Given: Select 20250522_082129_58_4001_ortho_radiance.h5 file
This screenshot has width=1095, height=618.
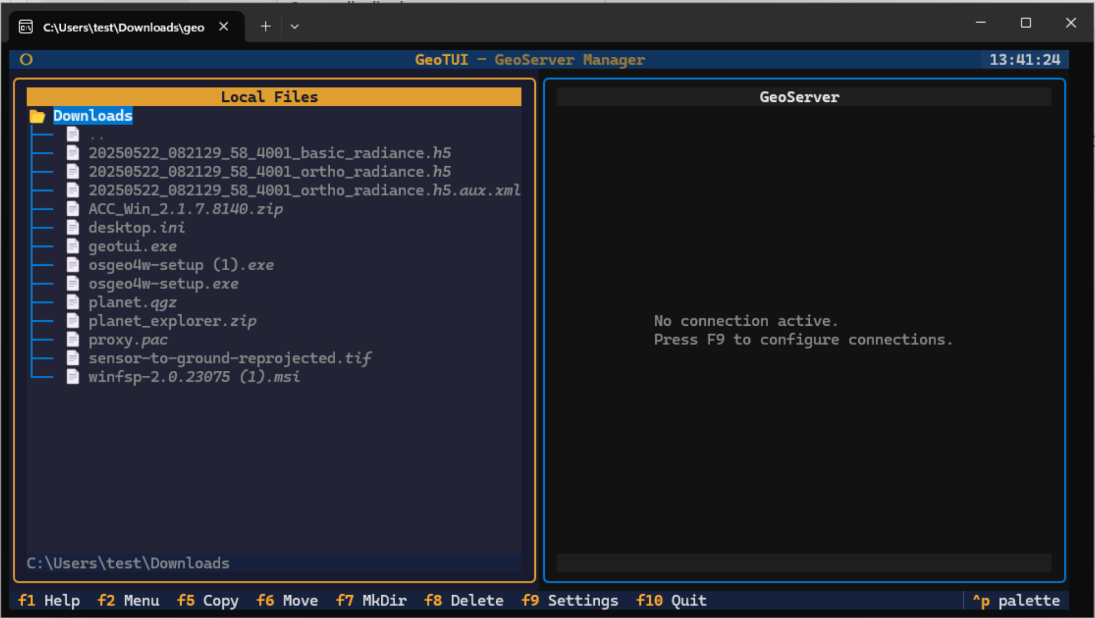Looking at the screenshot, I should 270,172.
